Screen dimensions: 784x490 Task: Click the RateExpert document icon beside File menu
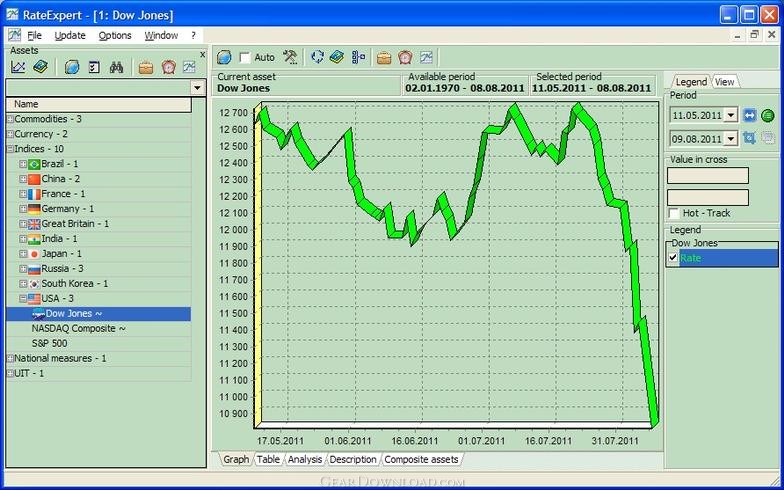click(14, 35)
